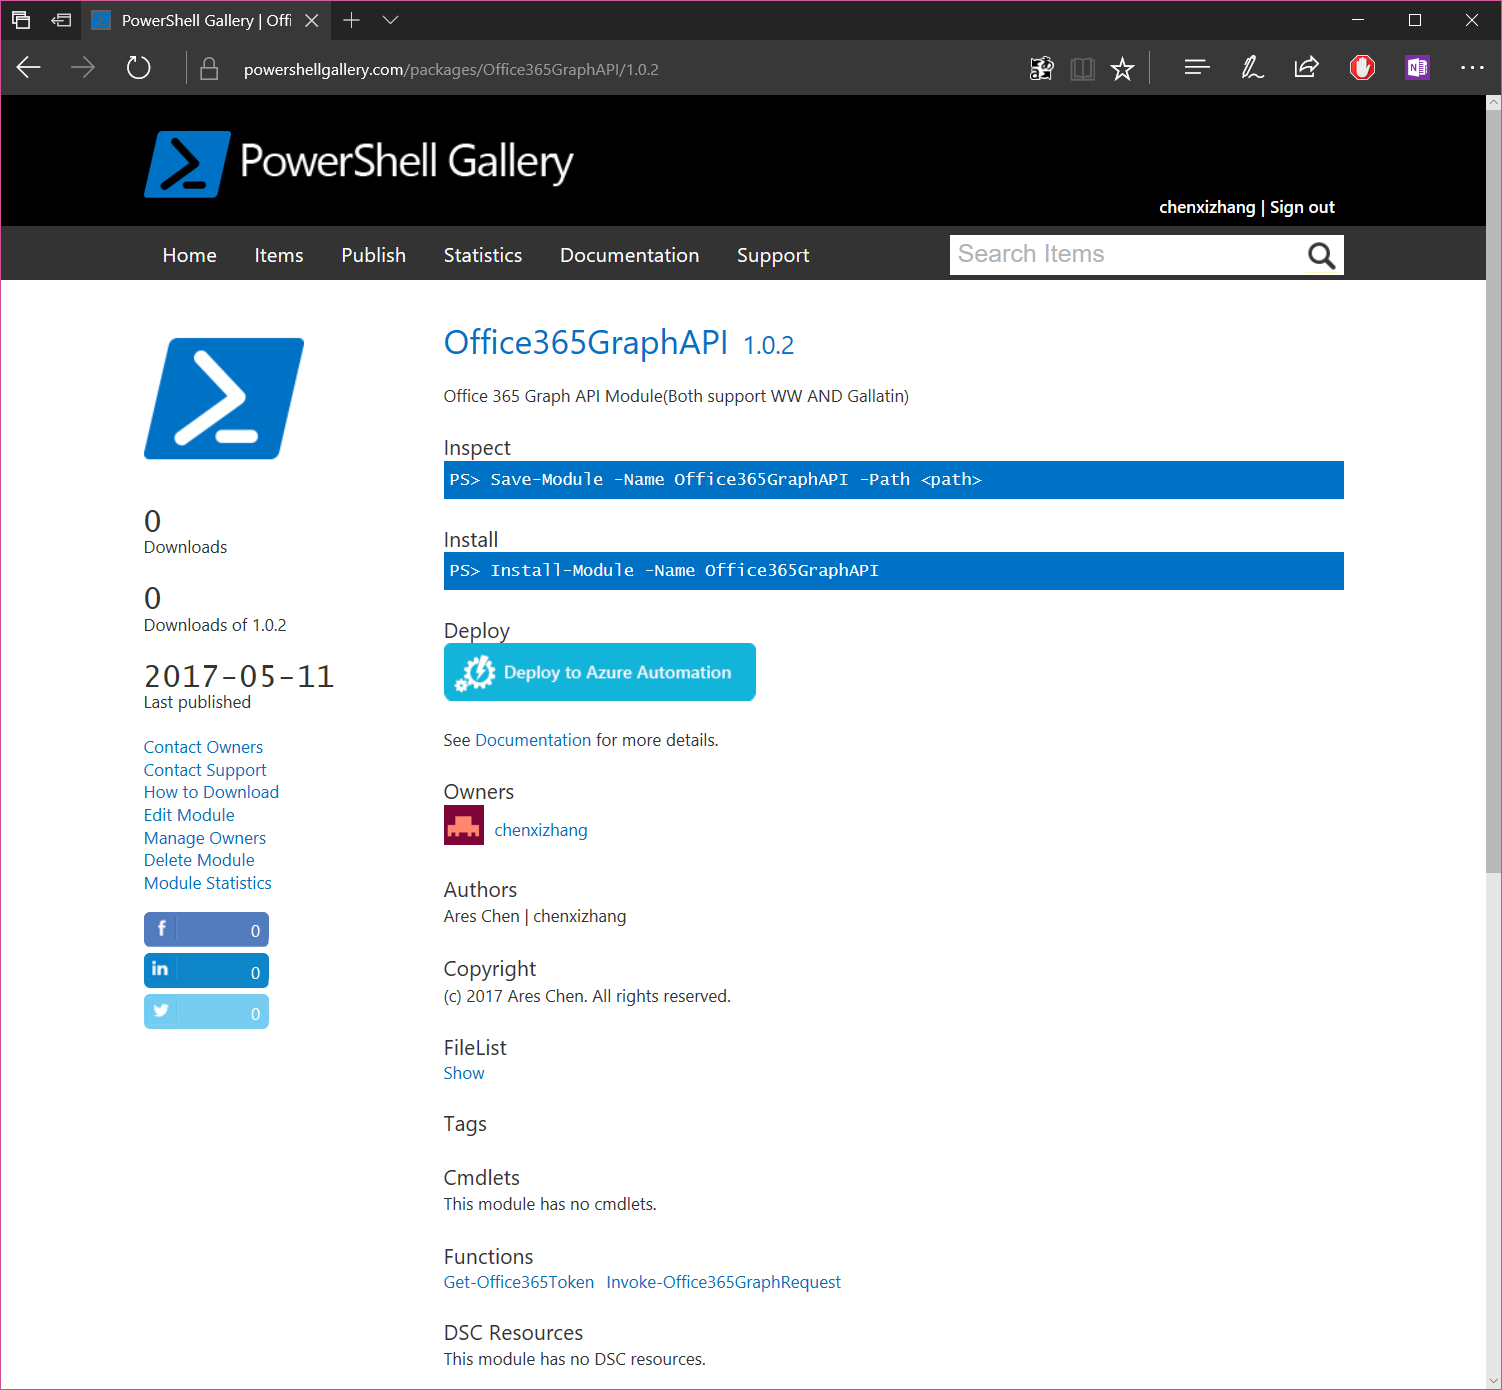This screenshot has height=1390, width=1502.
Task: Click Deploy to Azure Automation
Action: click(599, 672)
